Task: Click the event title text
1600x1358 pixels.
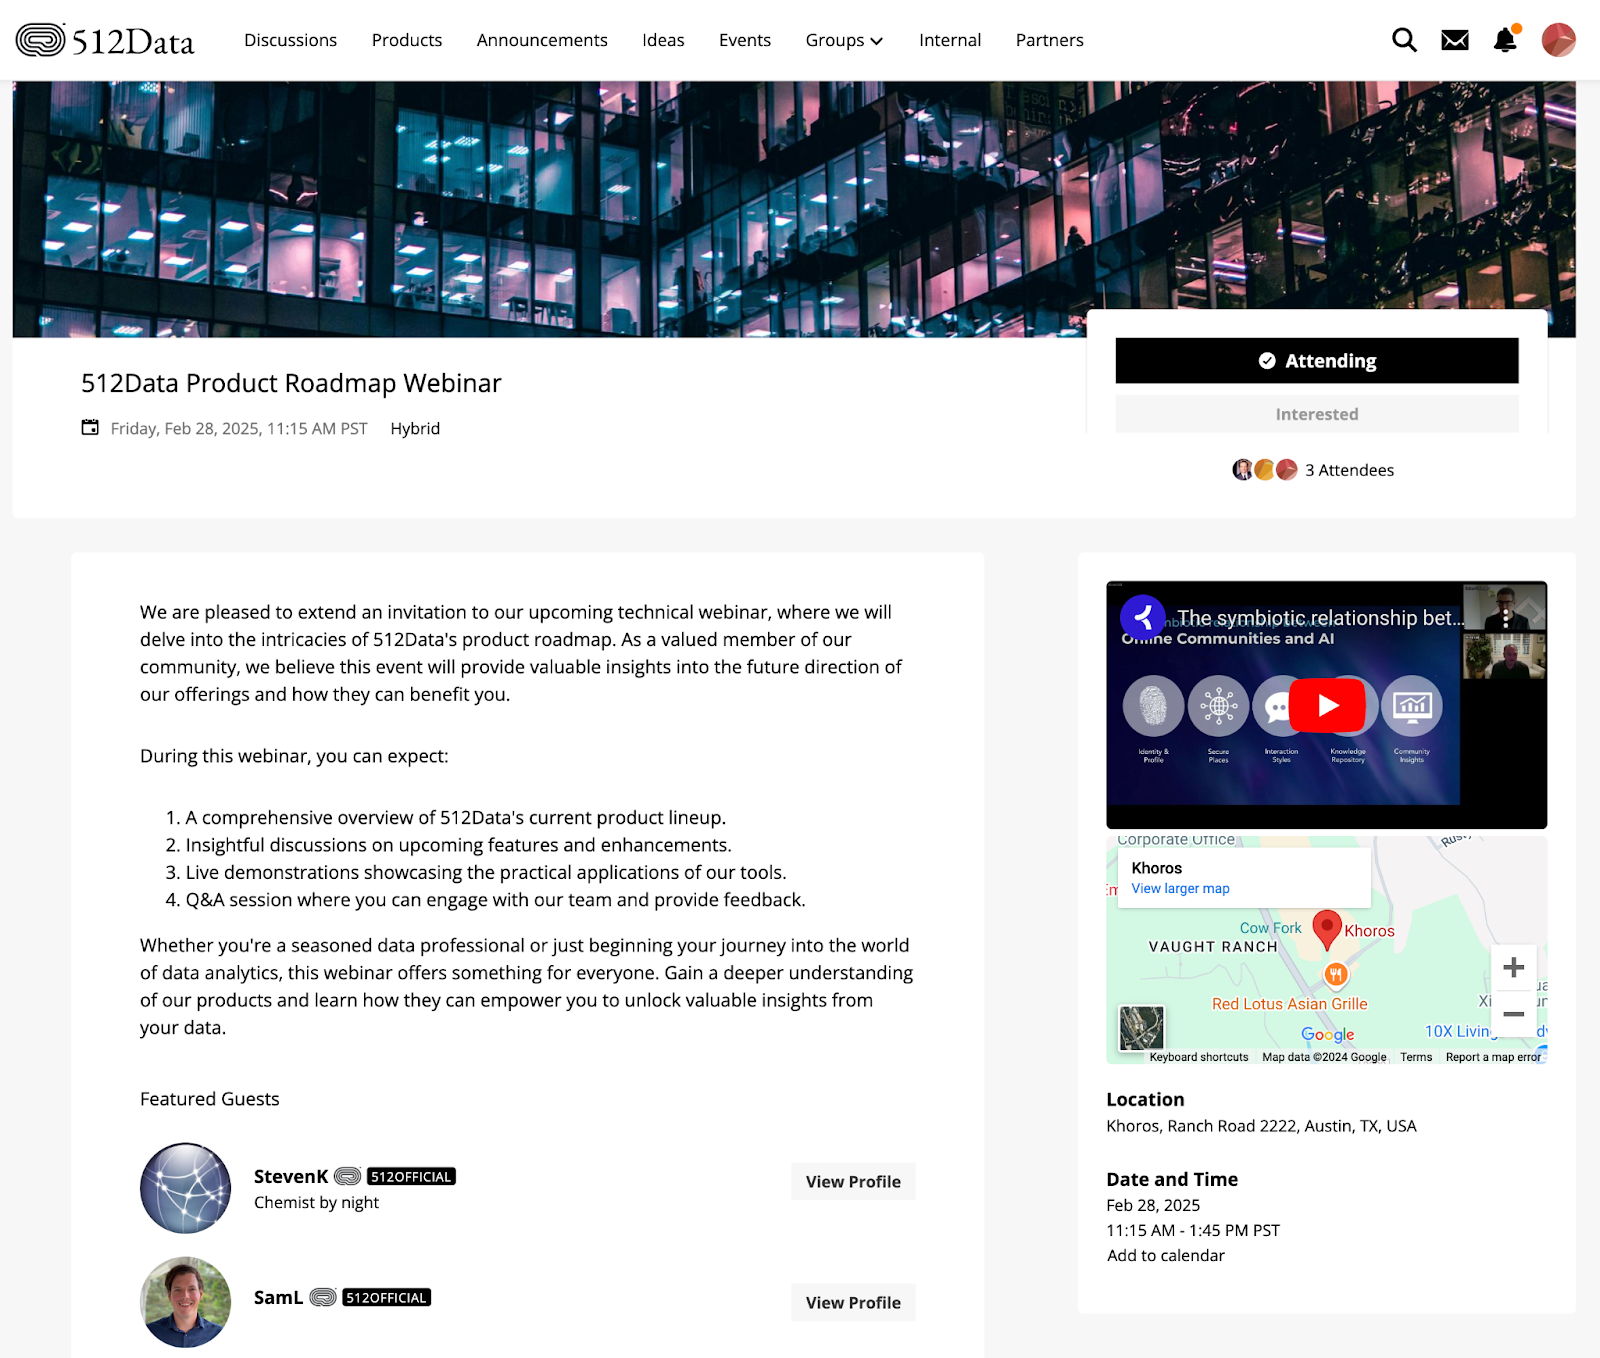Action: (x=291, y=384)
